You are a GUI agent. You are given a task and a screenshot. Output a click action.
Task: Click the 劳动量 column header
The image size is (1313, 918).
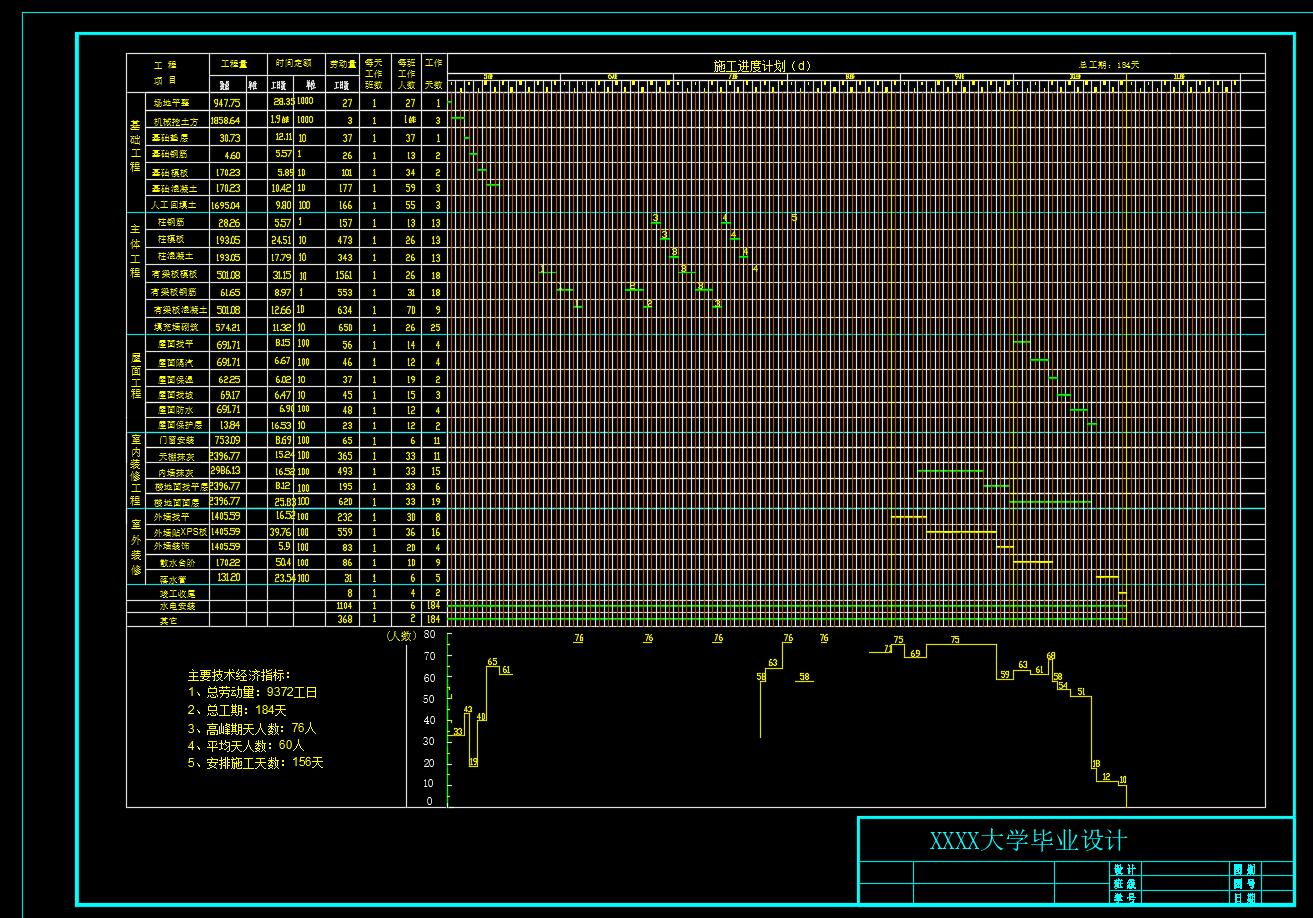click(x=344, y=63)
